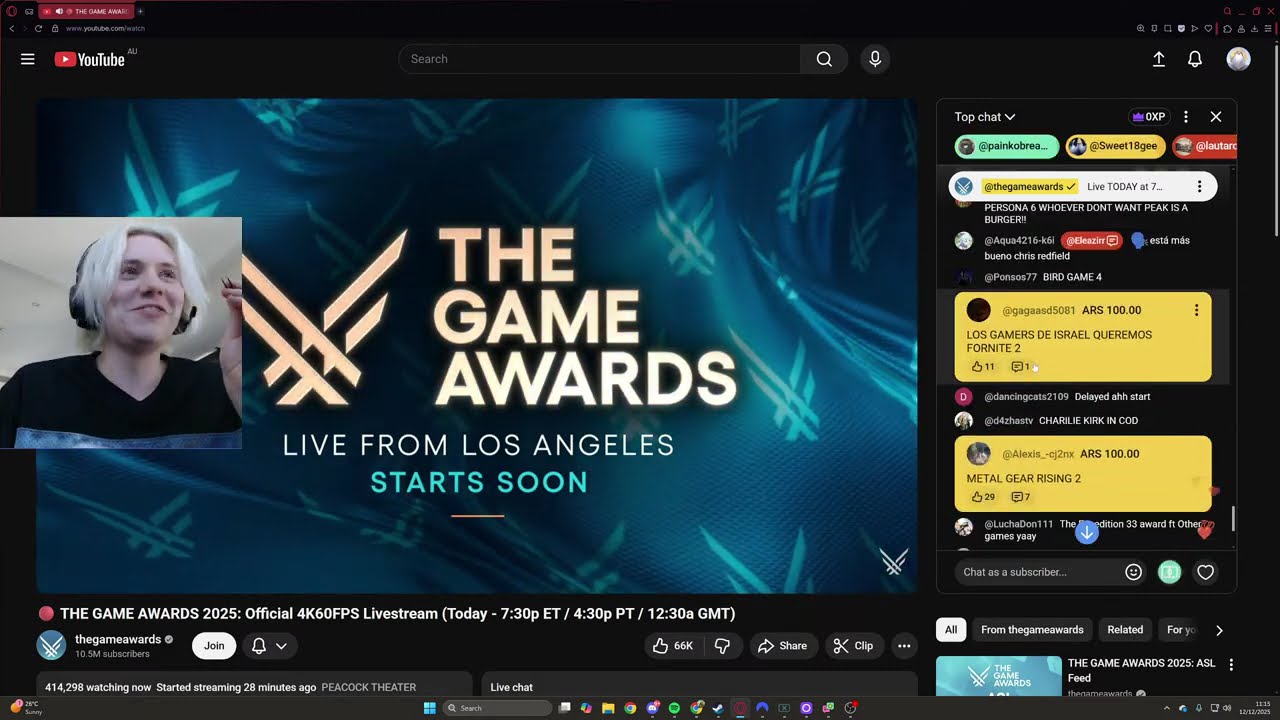The image size is (1280, 720).
Task: Expand subscription notification bell dropdown
Action: (x=269, y=646)
